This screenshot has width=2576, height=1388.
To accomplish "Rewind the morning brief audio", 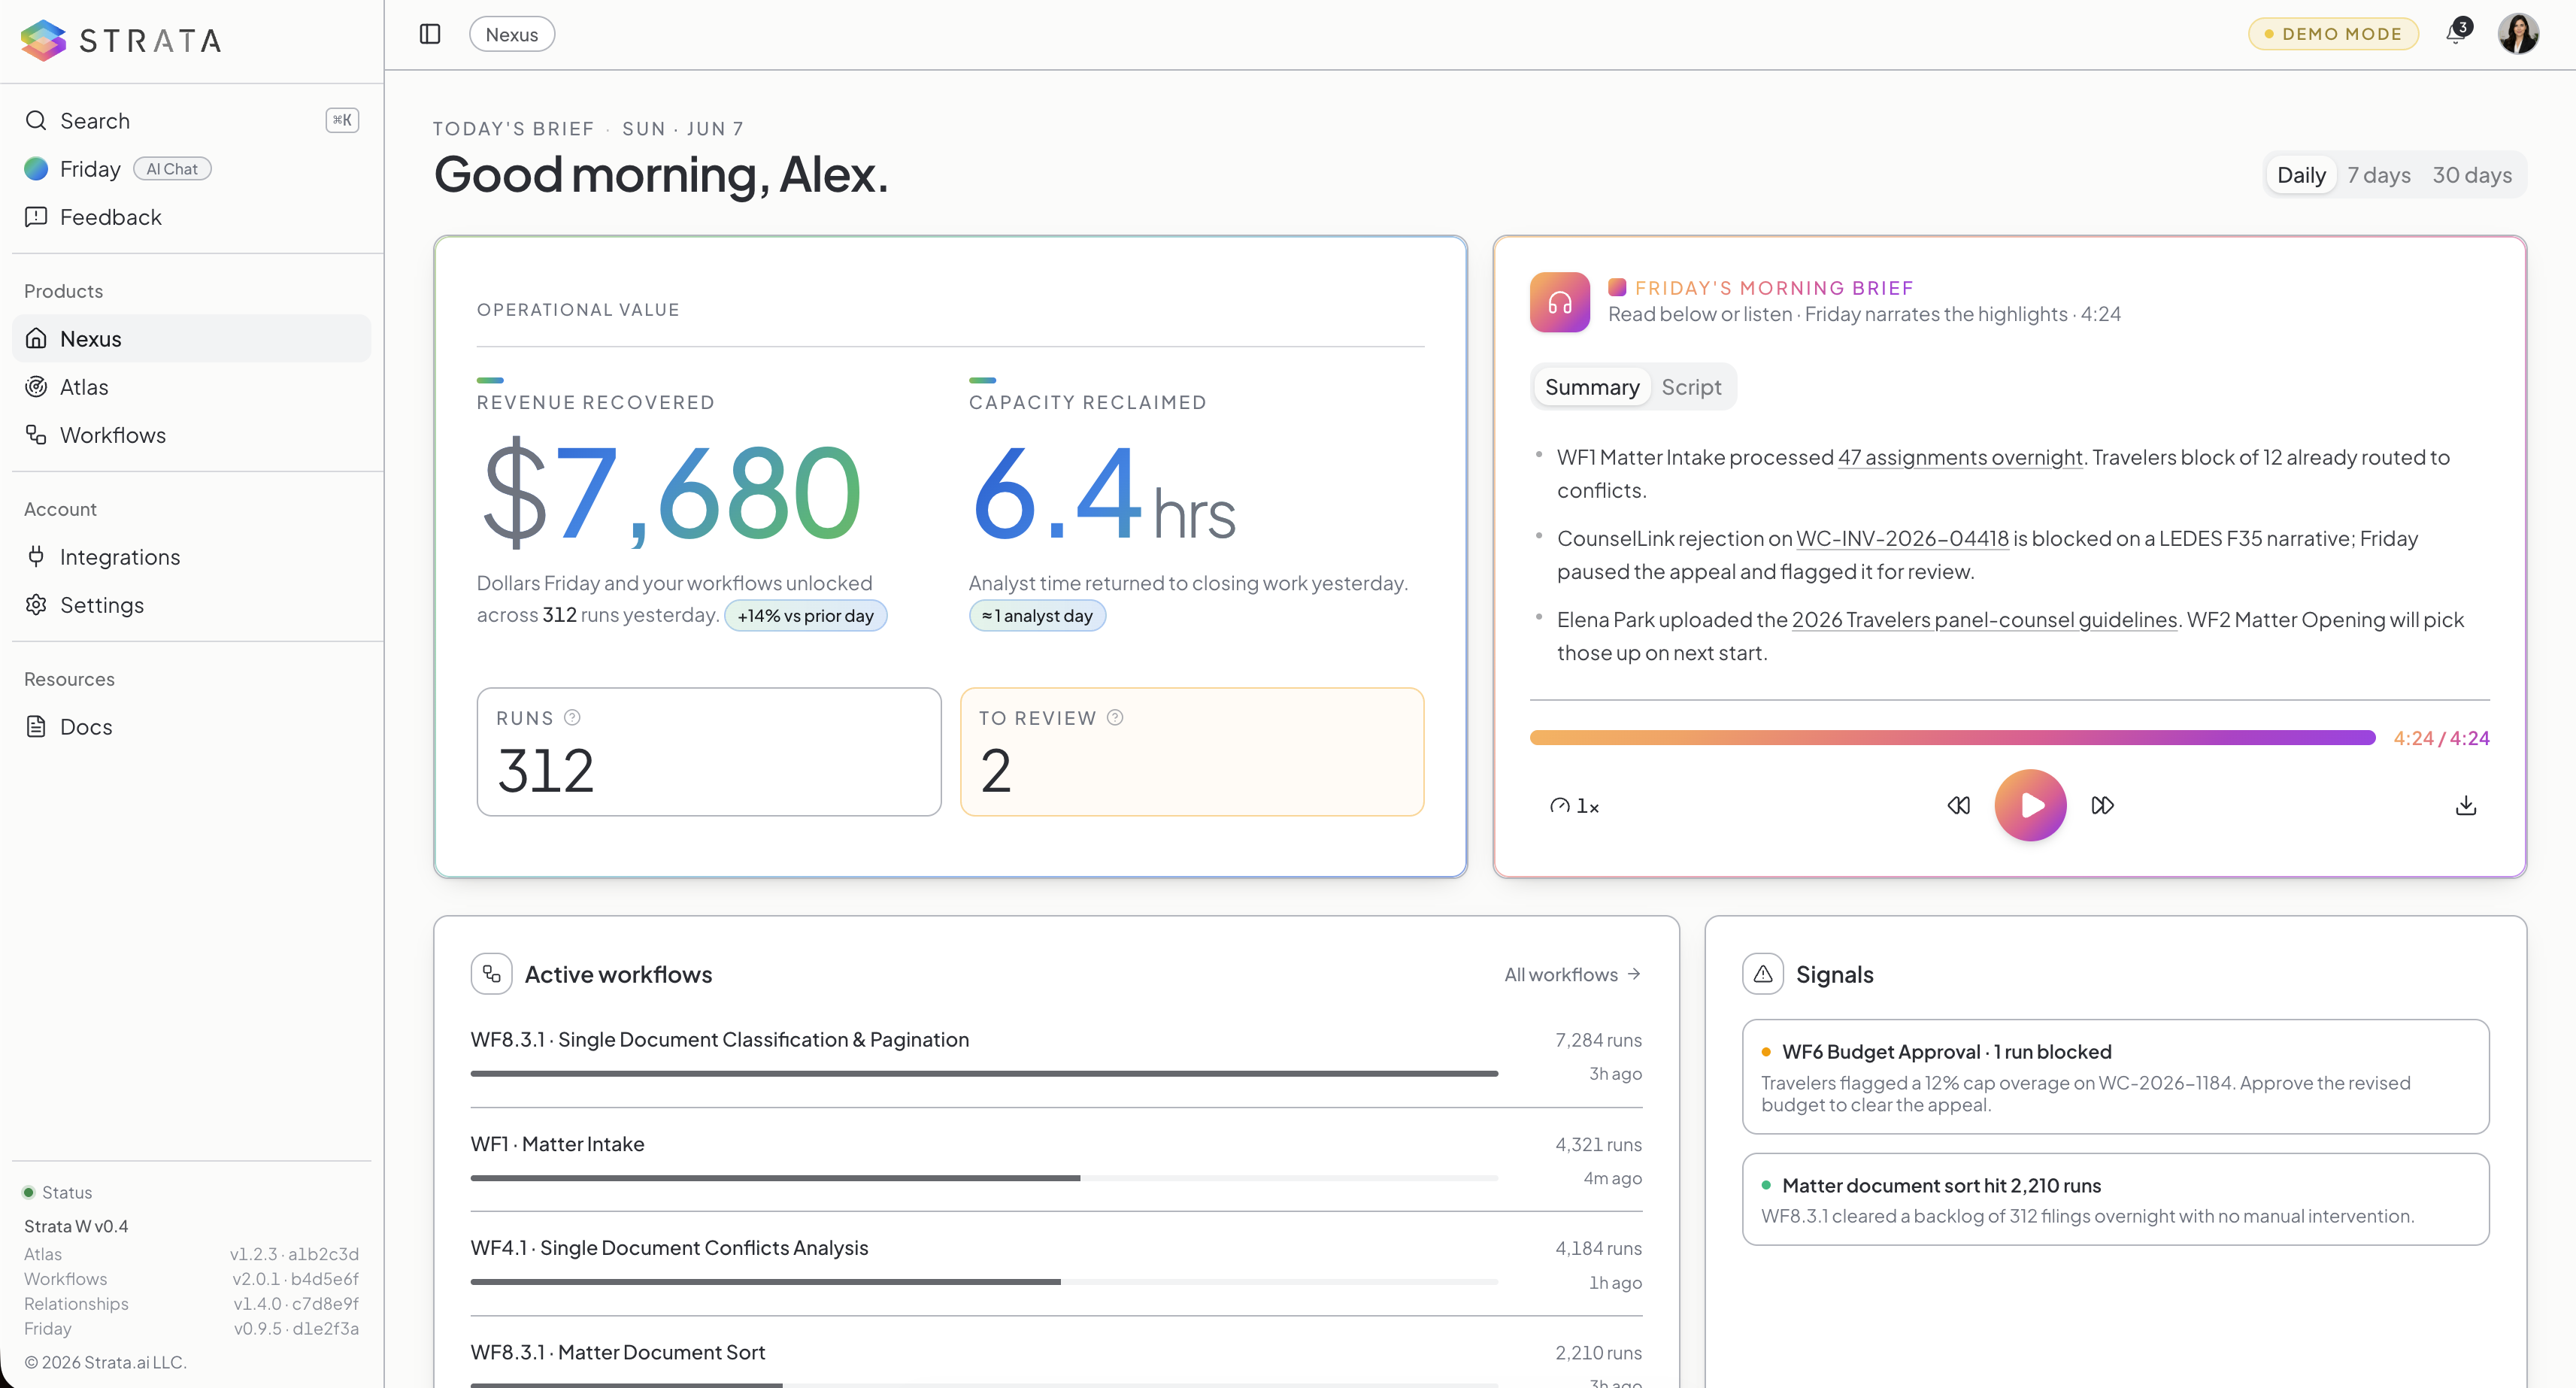I will (x=1959, y=805).
